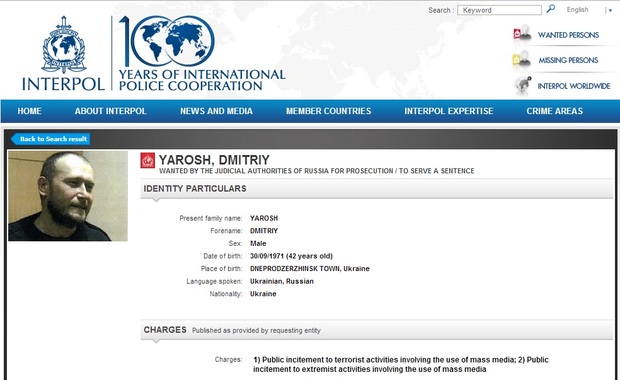Go back to search result
The width and height of the screenshot is (620, 380).
[51, 139]
